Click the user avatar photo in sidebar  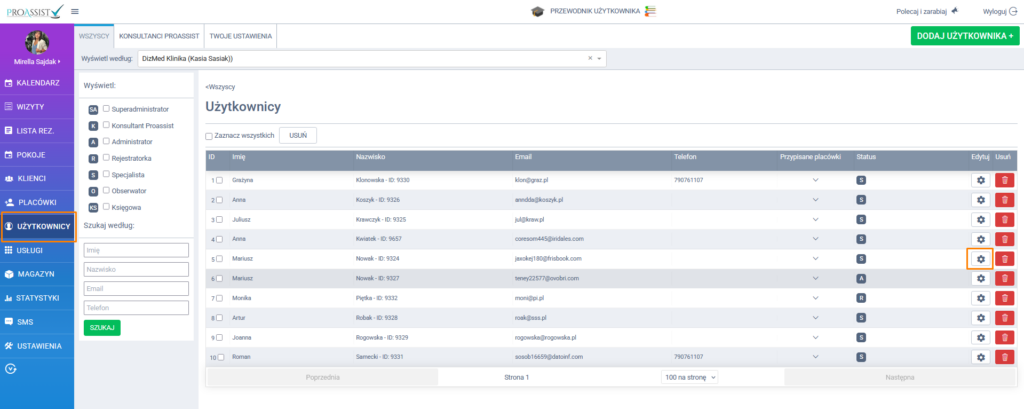(37, 43)
